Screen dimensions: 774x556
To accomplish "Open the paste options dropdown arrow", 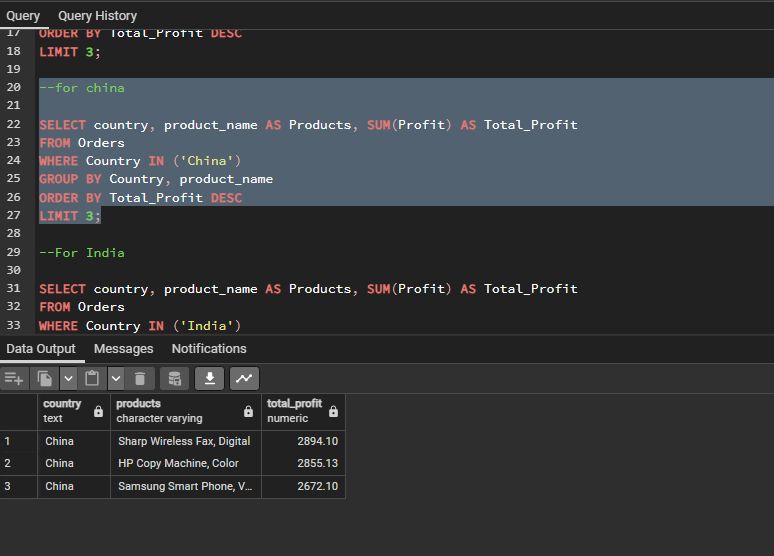I will [116, 379].
